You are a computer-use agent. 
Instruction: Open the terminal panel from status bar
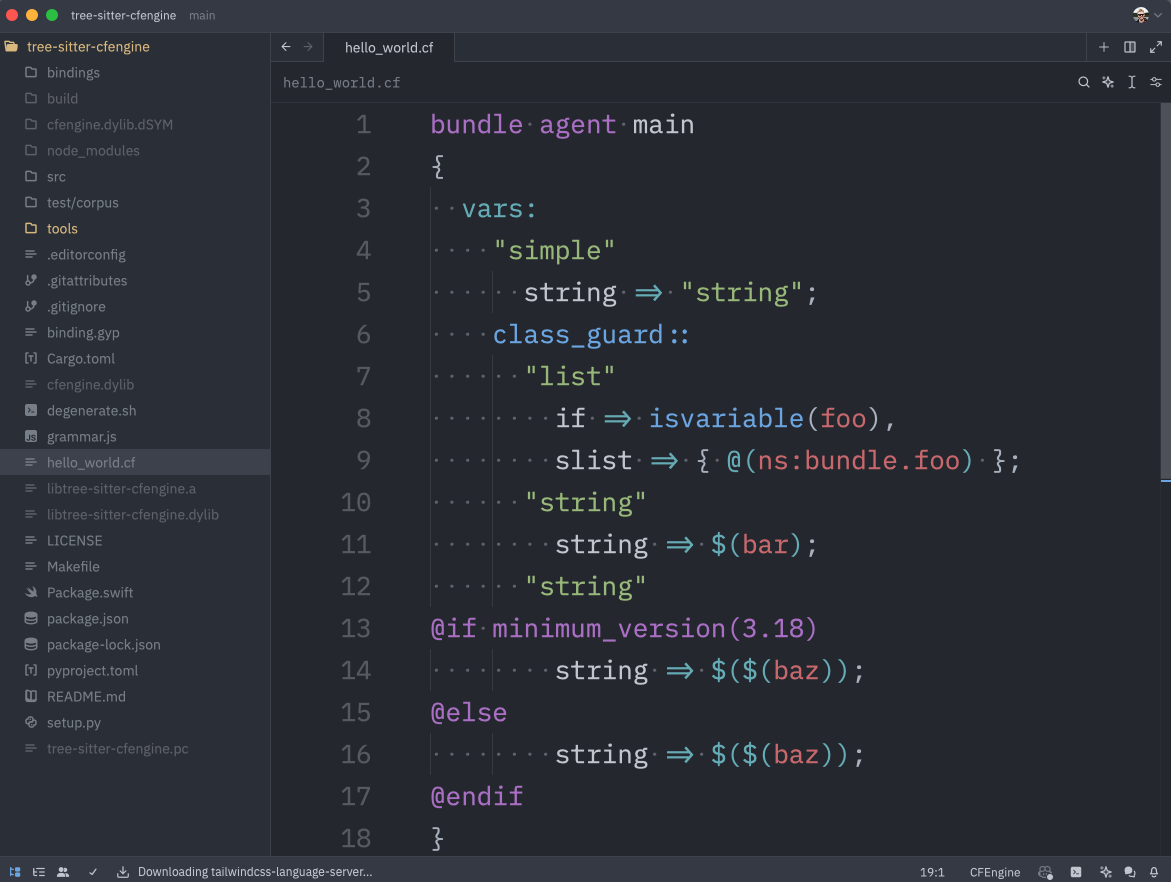[1076, 872]
